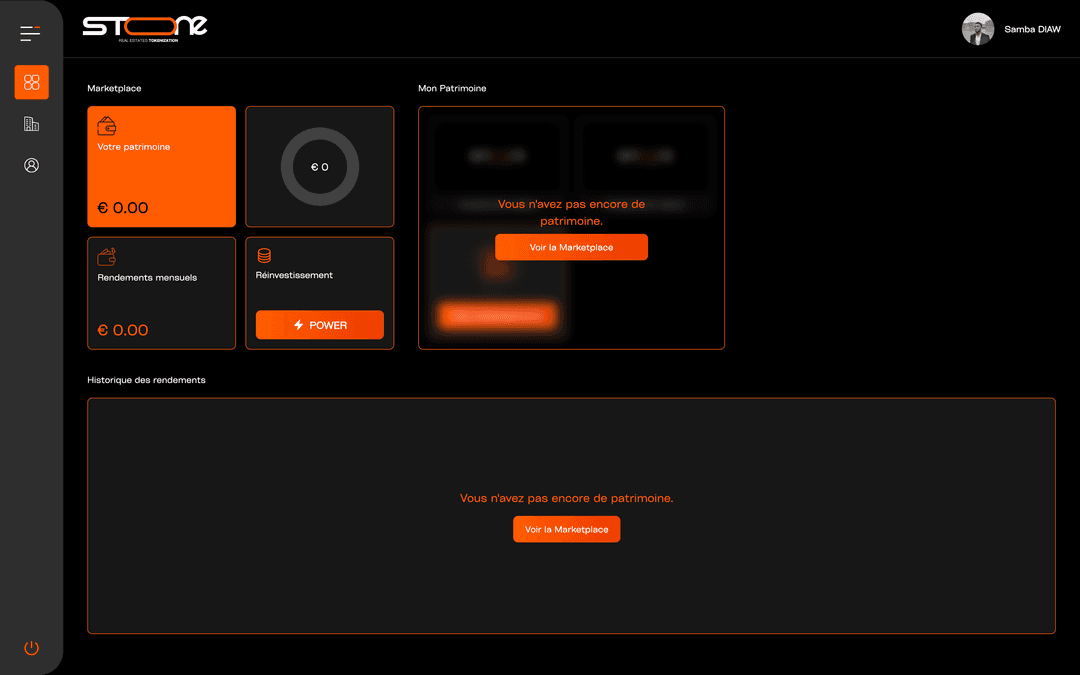Click the Rendements mensuels card
1080x675 pixels.
click(x=161, y=293)
